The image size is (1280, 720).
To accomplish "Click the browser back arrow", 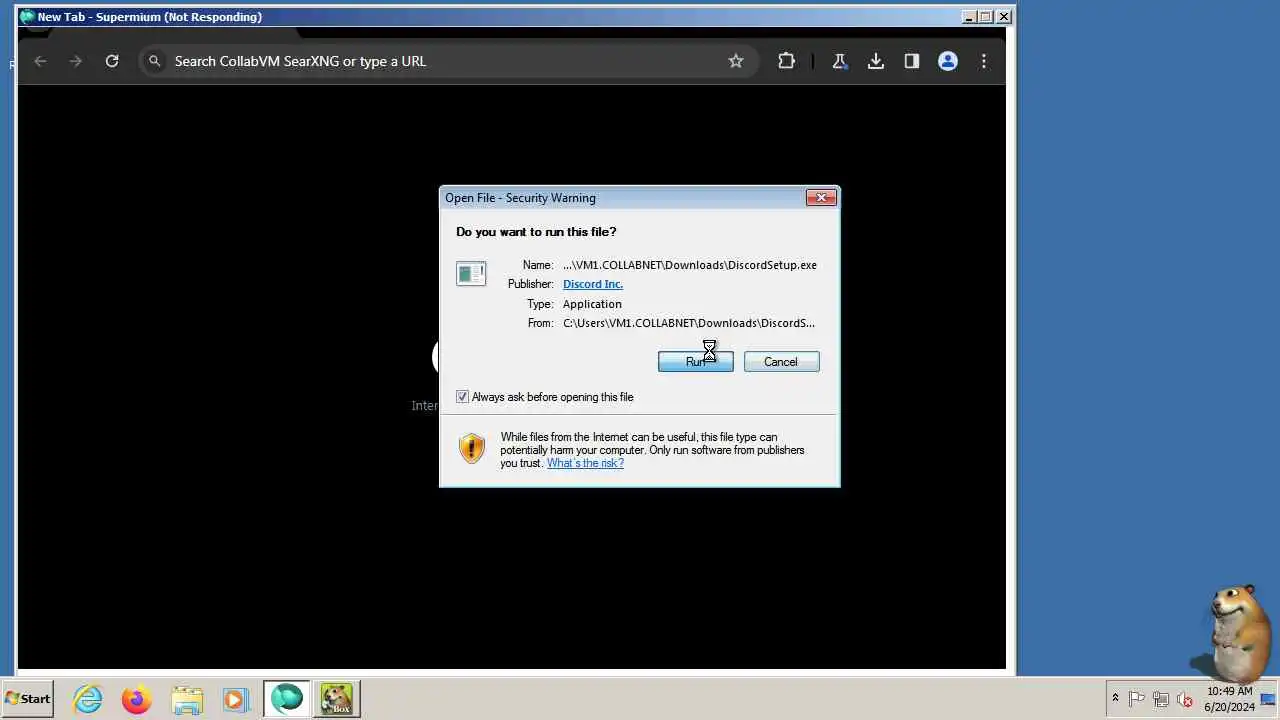I will pos(40,61).
